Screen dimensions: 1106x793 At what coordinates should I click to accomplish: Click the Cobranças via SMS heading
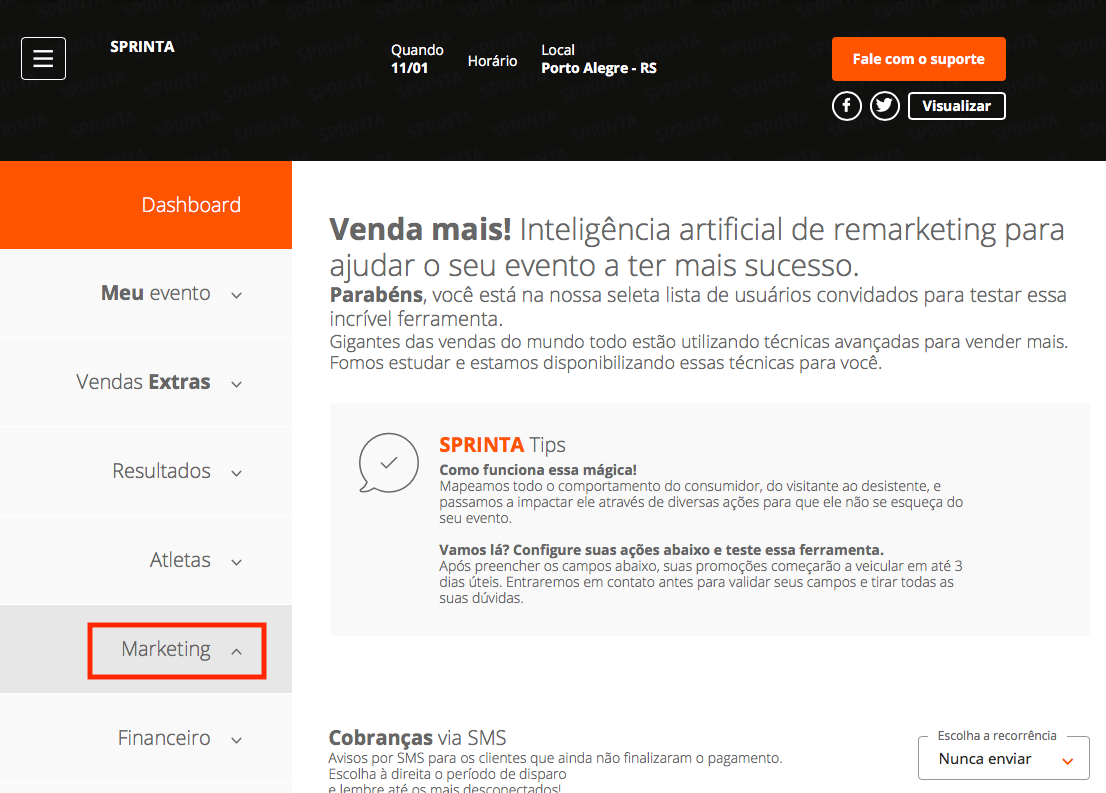(418, 738)
